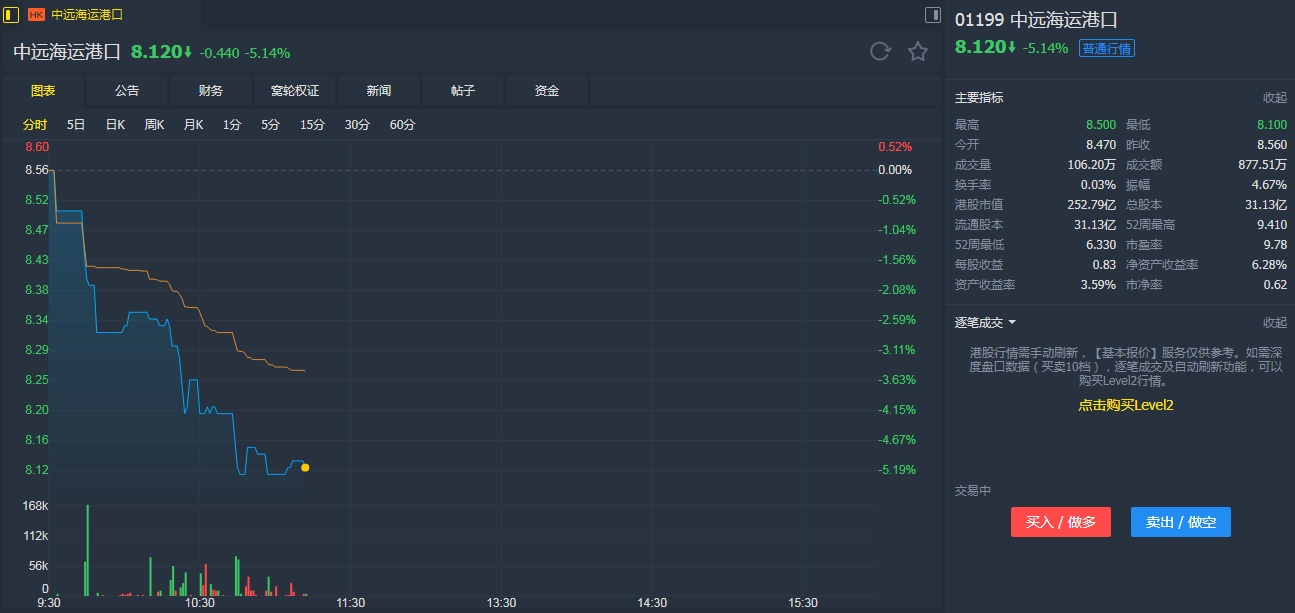1295x613 pixels.
Task: Click the refresh quote icon
Action: [880, 52]
